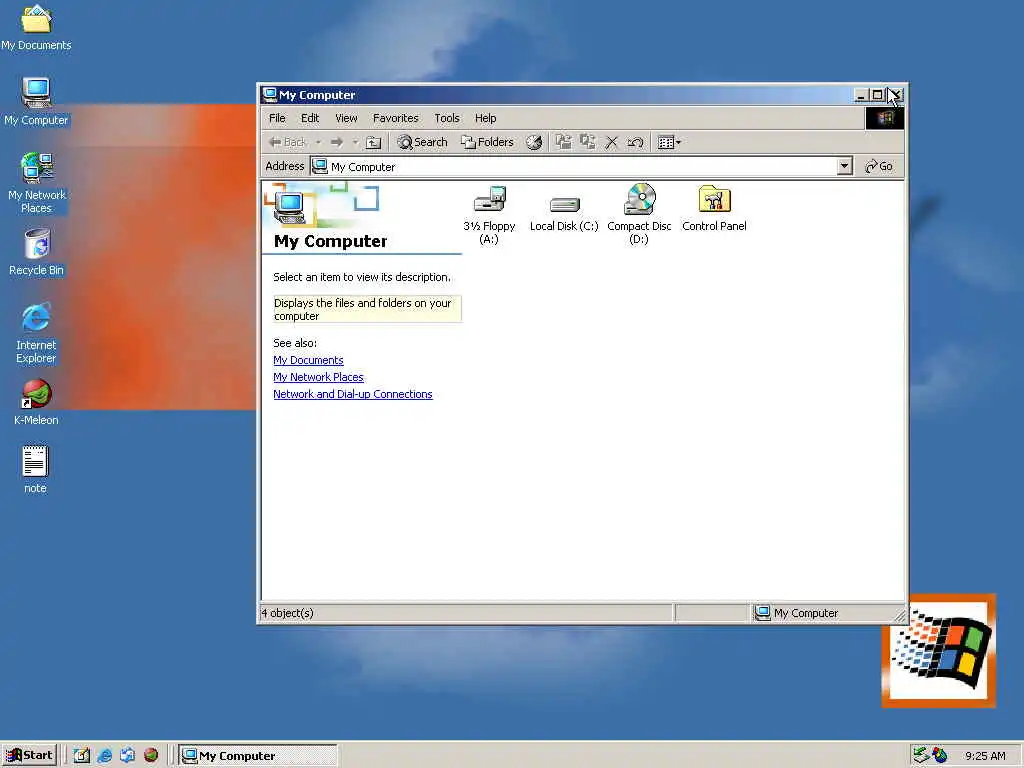1024x768 pixels.
Task: Launch K-Meleon from quick launch
Action: point(151,756)
